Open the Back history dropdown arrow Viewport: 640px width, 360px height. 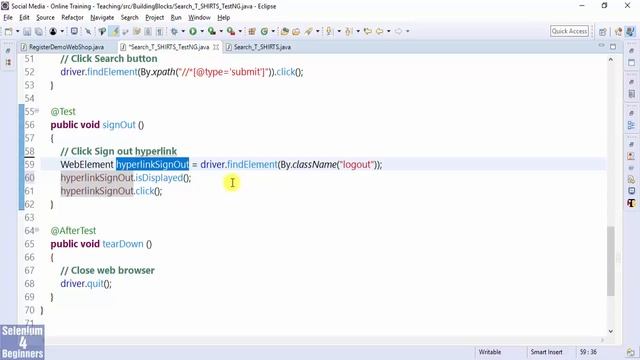tap(389, 31)
